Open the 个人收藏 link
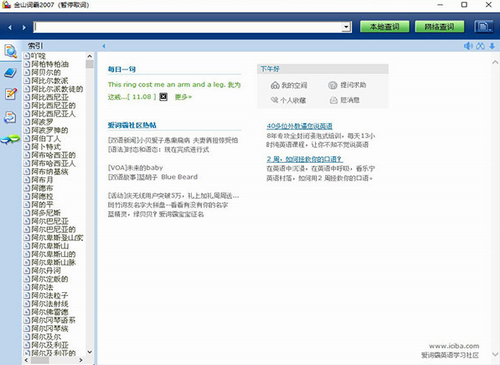Screen dimensions: 500x365 coord(293,100)
